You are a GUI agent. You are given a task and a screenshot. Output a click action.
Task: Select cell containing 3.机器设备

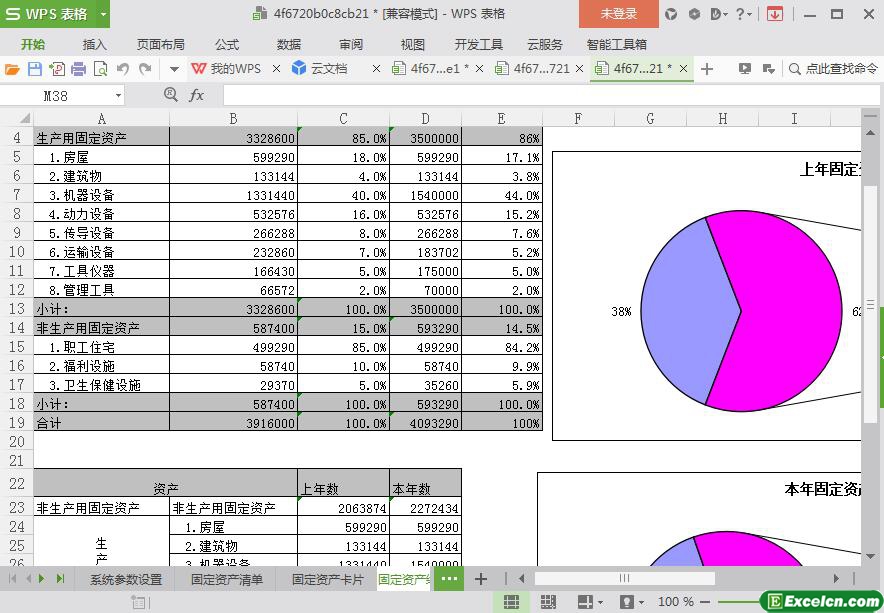[x=101, y=195]
